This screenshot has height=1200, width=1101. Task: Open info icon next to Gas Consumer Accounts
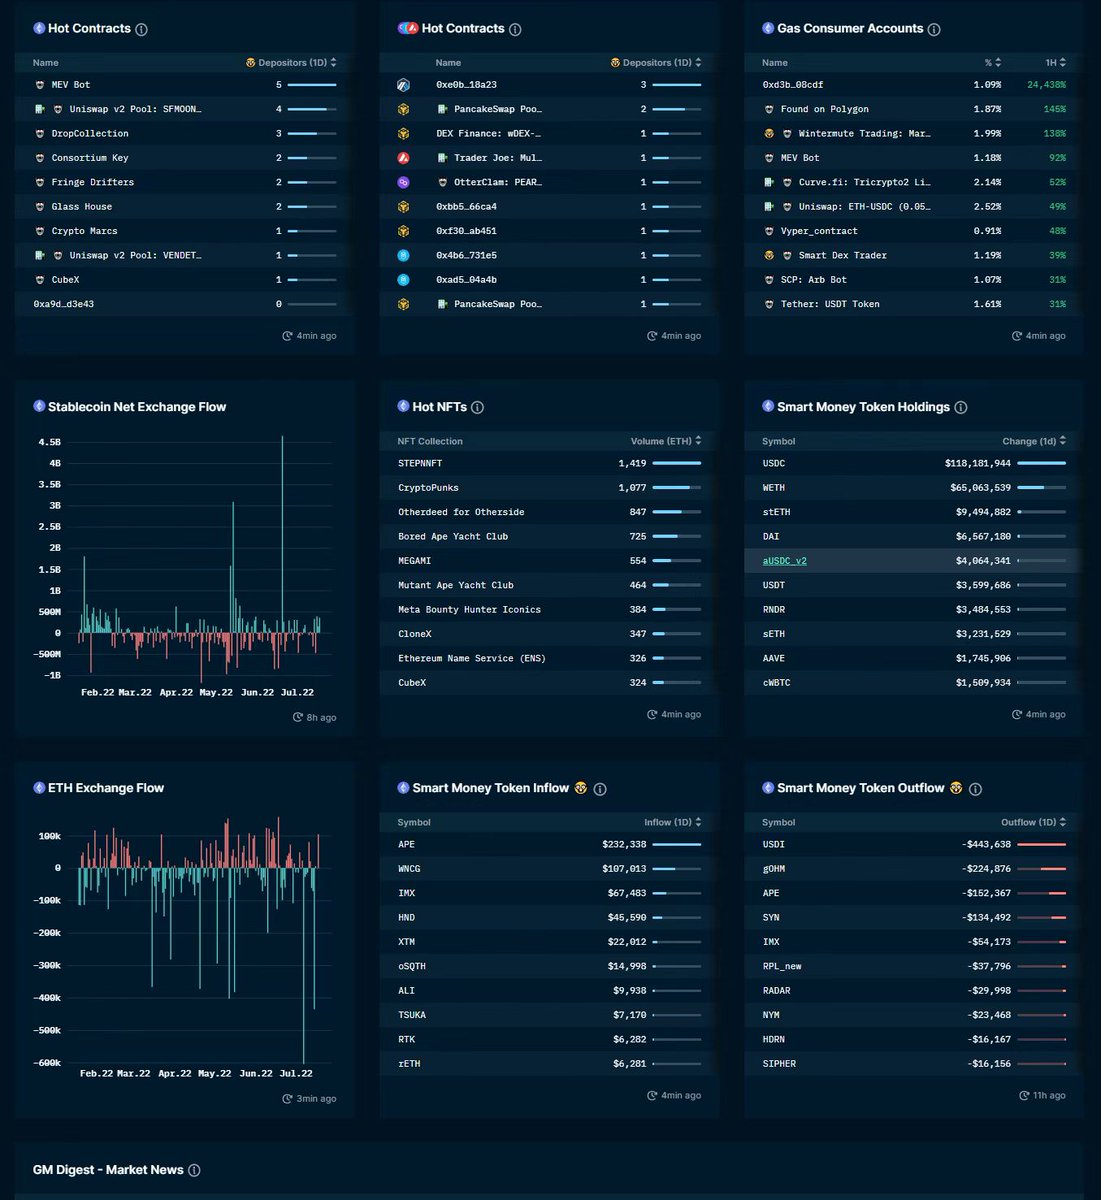(934, 30)
